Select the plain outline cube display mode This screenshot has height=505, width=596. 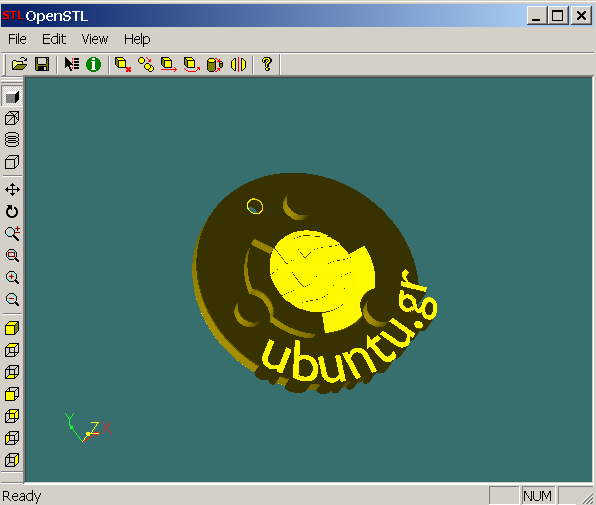coord(12,162)
